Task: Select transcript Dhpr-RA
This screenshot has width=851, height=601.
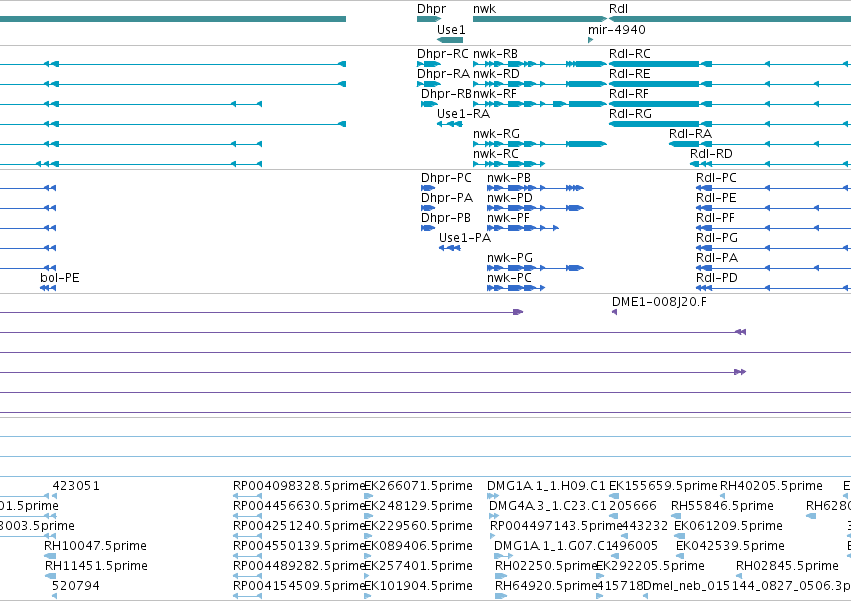Action: [x=429, y=84]
